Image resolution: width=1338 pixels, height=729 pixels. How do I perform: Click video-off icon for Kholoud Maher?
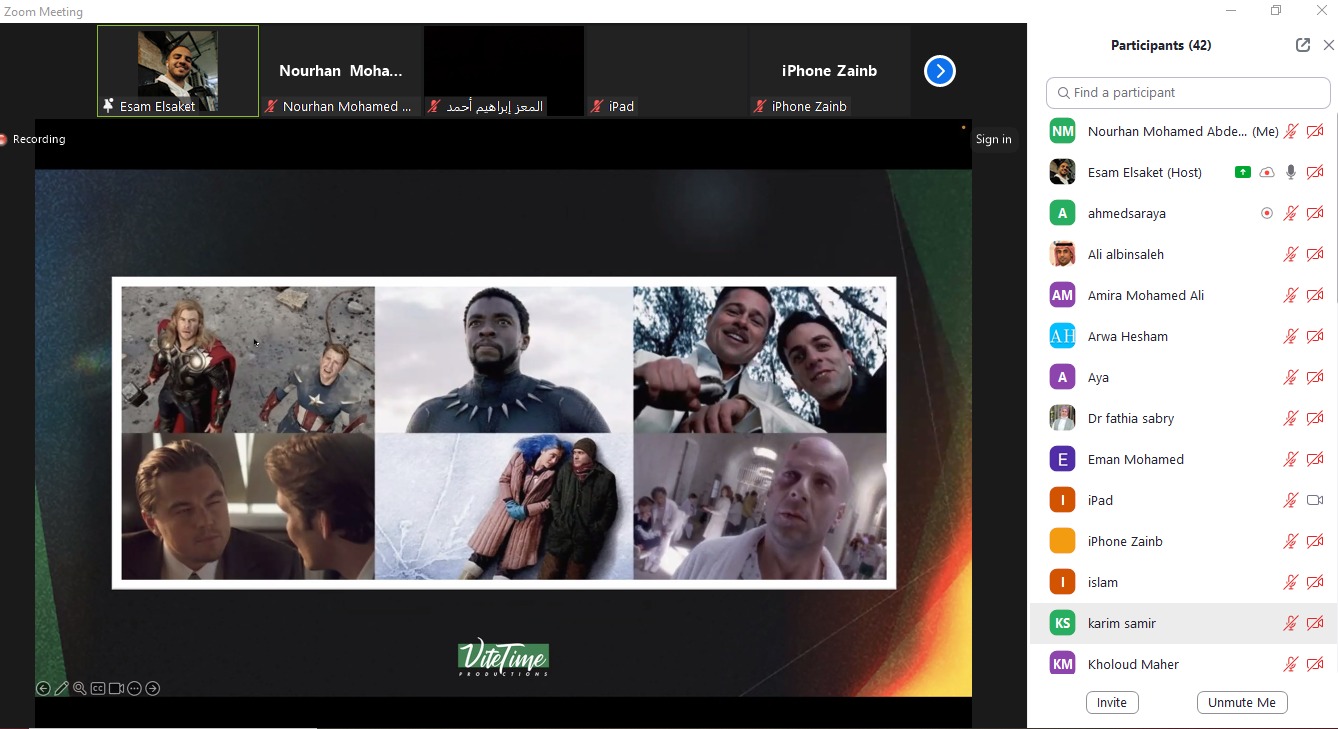click(1315, 664)
